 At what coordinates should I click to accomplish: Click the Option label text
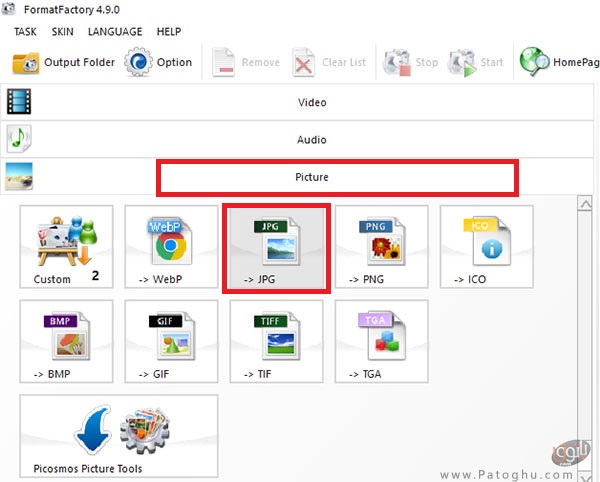pos(174,62)
